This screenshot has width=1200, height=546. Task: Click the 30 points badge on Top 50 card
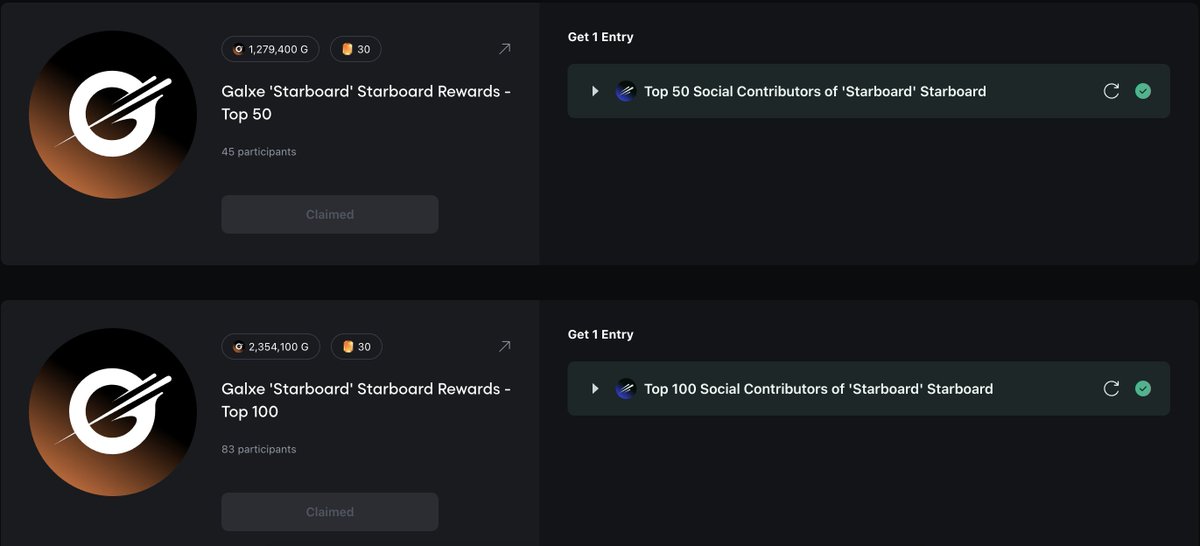coord(356,49)
